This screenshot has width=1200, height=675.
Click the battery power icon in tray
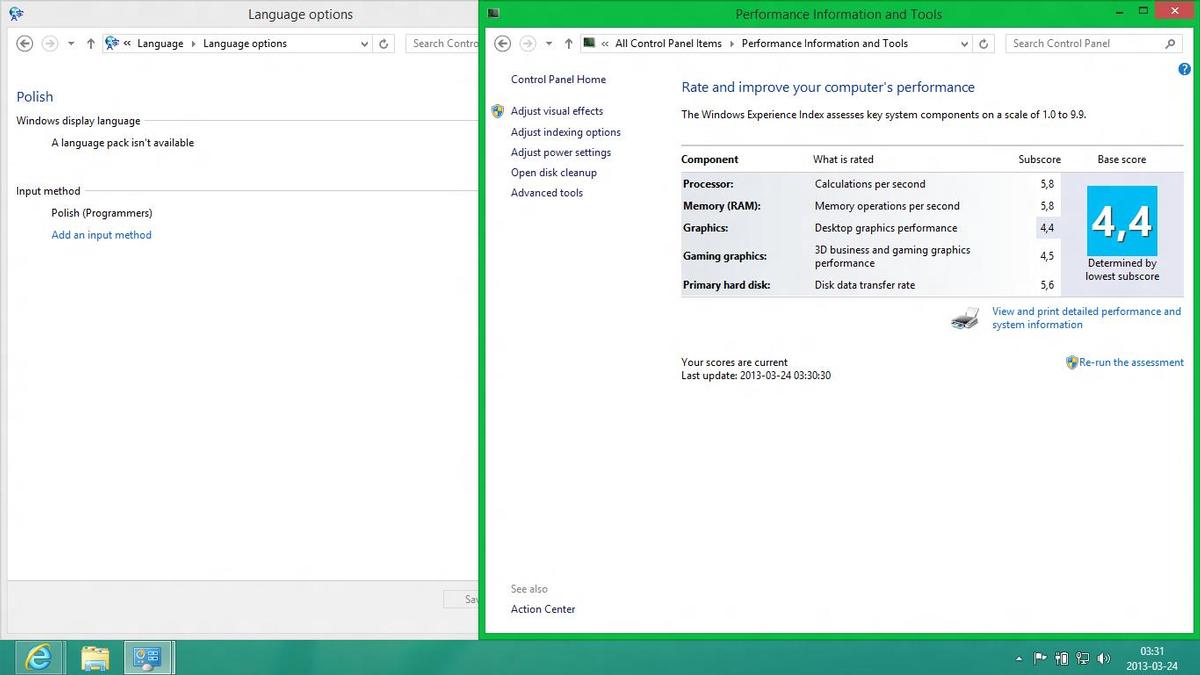tap(1061, 658)
